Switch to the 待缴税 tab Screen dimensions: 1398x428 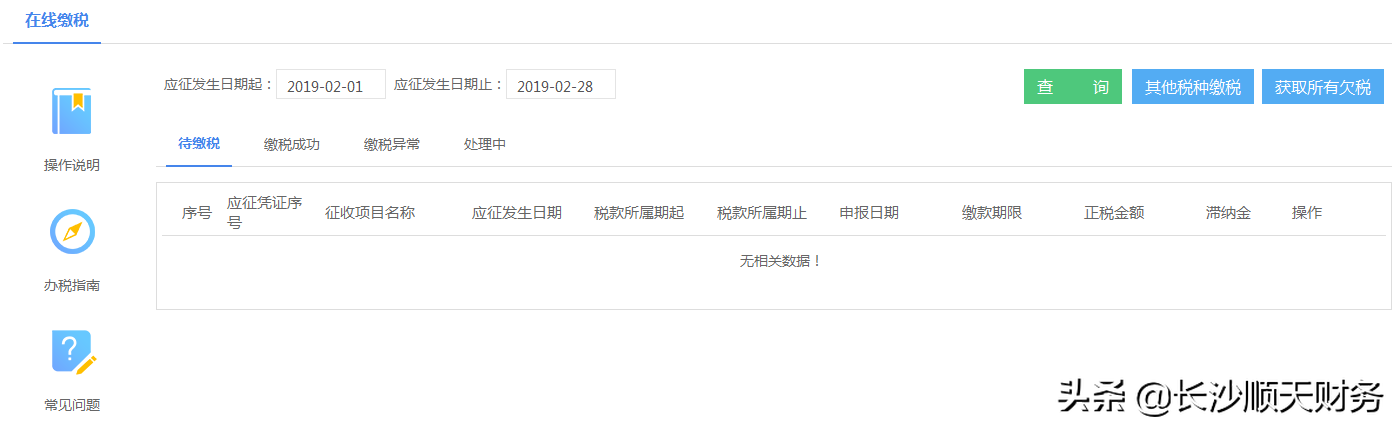tap(199, 144)
